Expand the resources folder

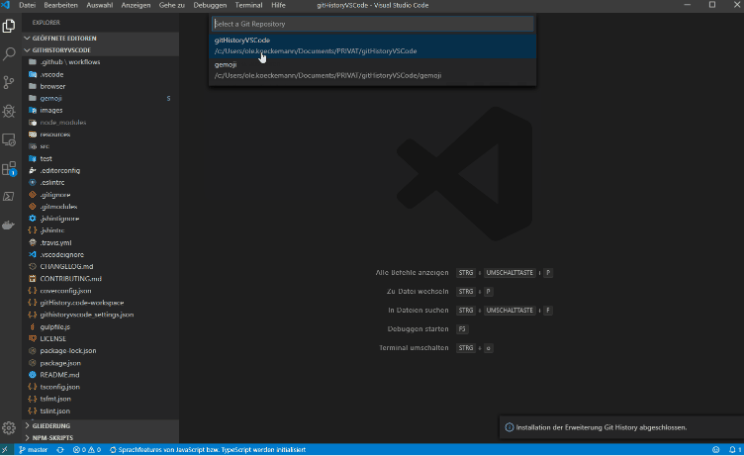(x=101, y=134)
